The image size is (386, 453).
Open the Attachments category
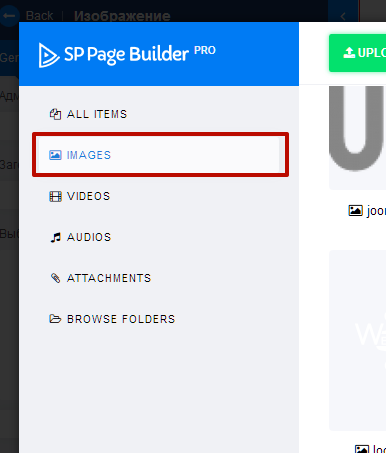[159, 278]
